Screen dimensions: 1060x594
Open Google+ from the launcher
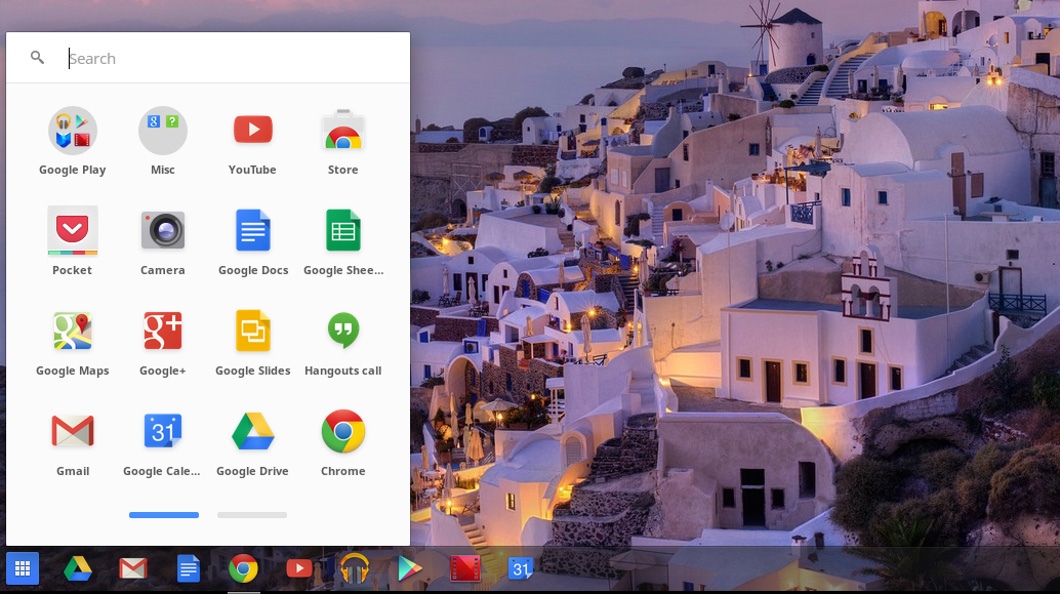click(162, 330)
